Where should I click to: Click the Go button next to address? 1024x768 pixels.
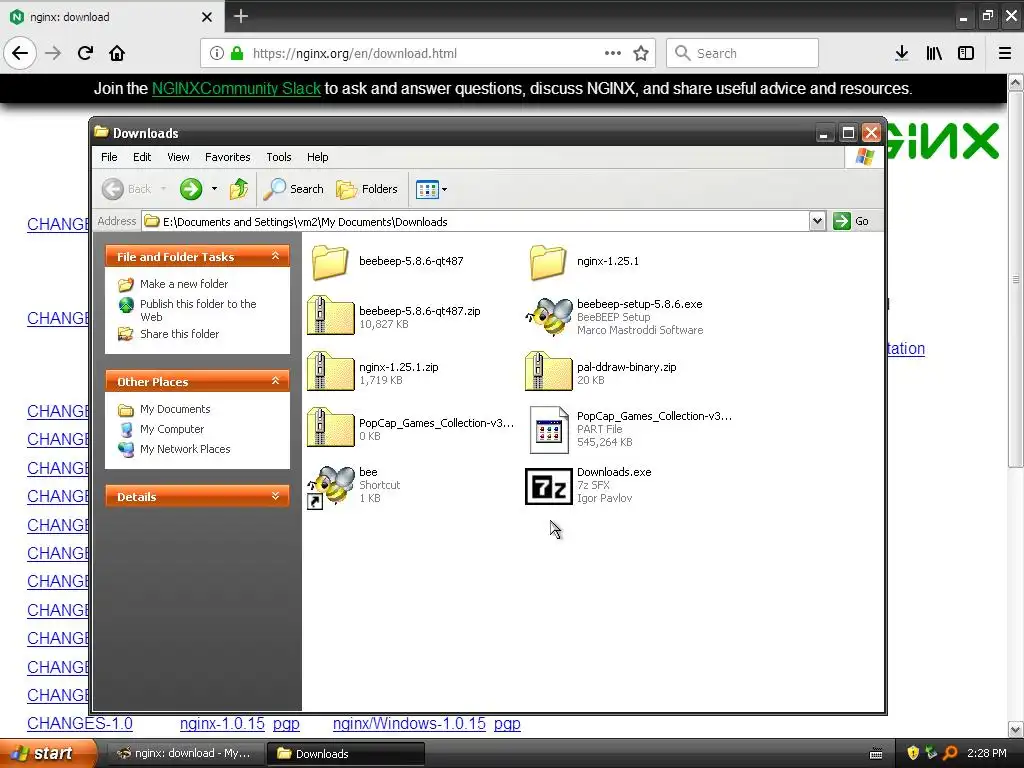click(x=852, y=221)
